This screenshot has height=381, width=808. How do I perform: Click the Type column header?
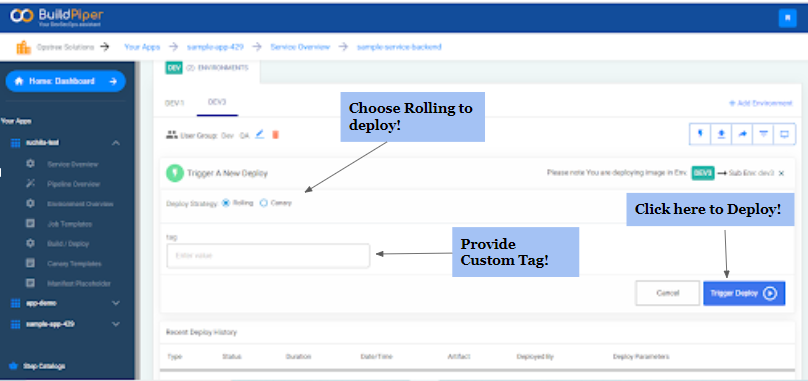tap(175, 357)
